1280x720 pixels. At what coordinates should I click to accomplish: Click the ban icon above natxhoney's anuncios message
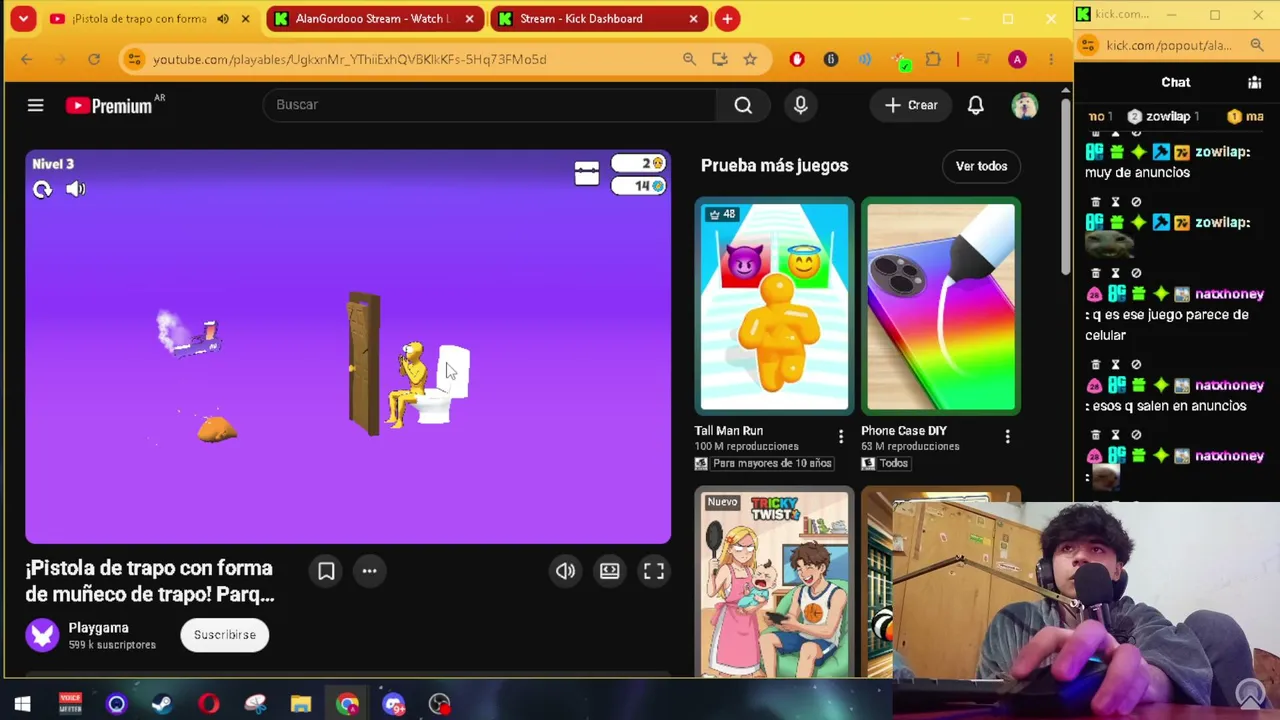(x=1136, y=365)
